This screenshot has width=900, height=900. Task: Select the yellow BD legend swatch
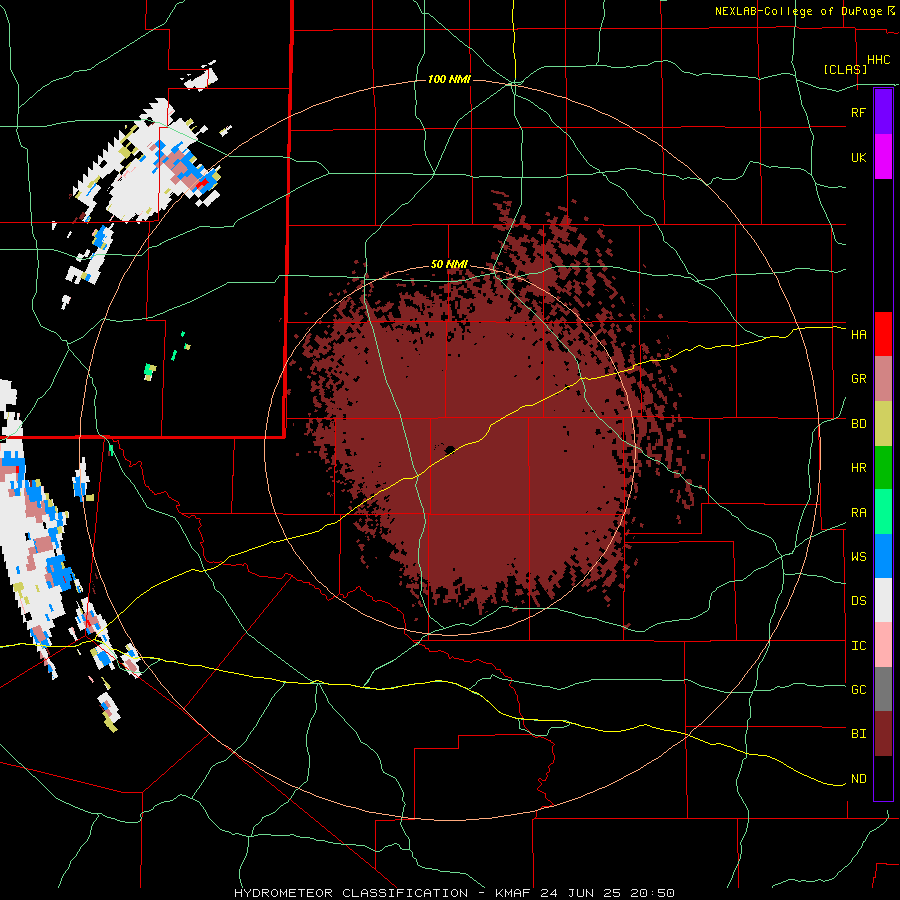(x=883, y=424)
